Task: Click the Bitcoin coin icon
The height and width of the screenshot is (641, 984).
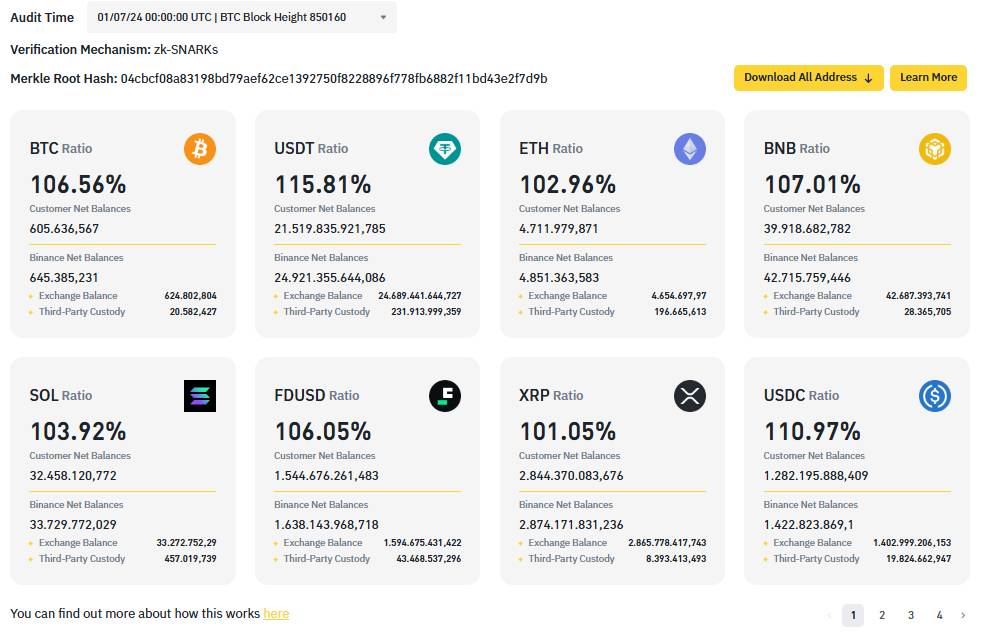Action: tap(200, 149)
